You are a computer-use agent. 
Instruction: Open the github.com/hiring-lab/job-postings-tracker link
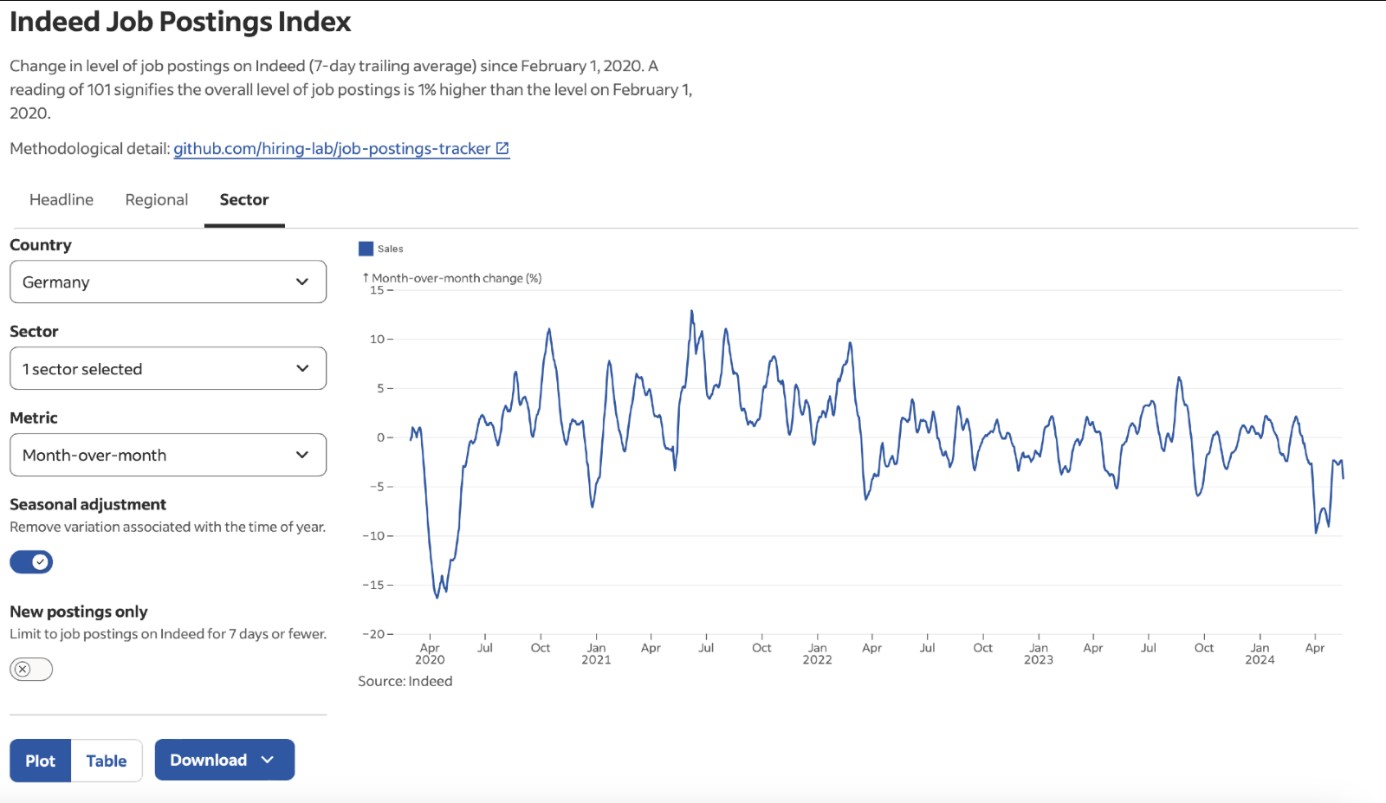point(332,148)
